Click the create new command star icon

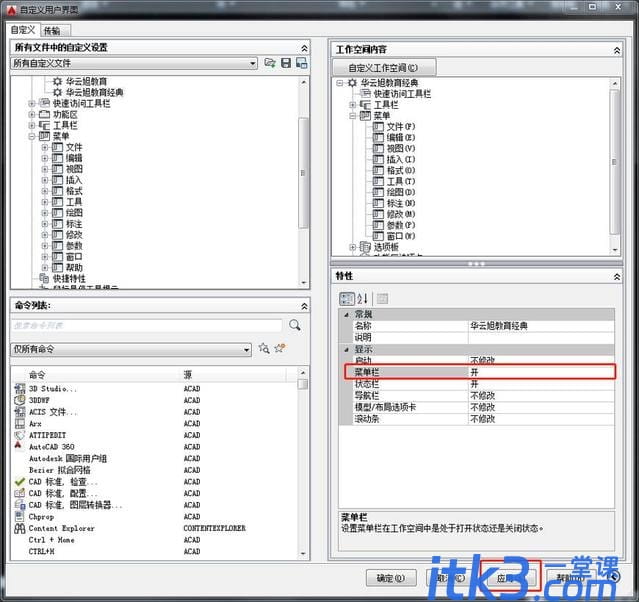point(280,348)
